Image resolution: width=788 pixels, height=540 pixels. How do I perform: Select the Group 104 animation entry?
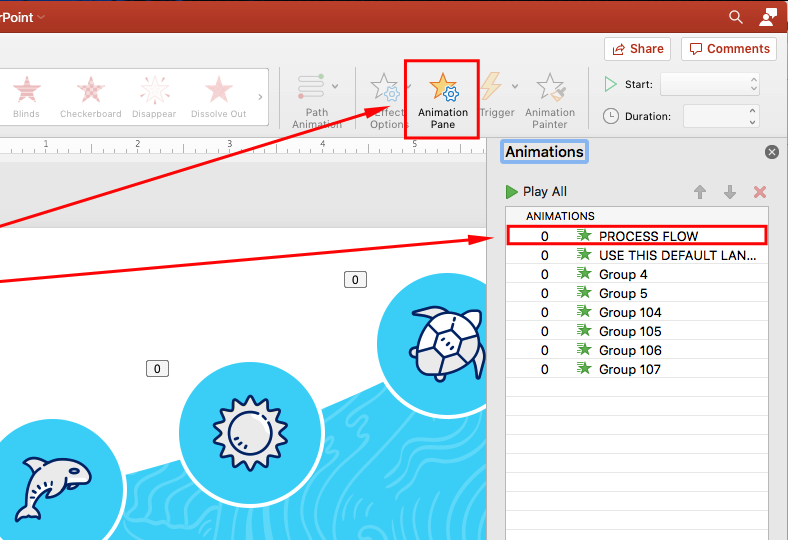(x=630, y=312)
